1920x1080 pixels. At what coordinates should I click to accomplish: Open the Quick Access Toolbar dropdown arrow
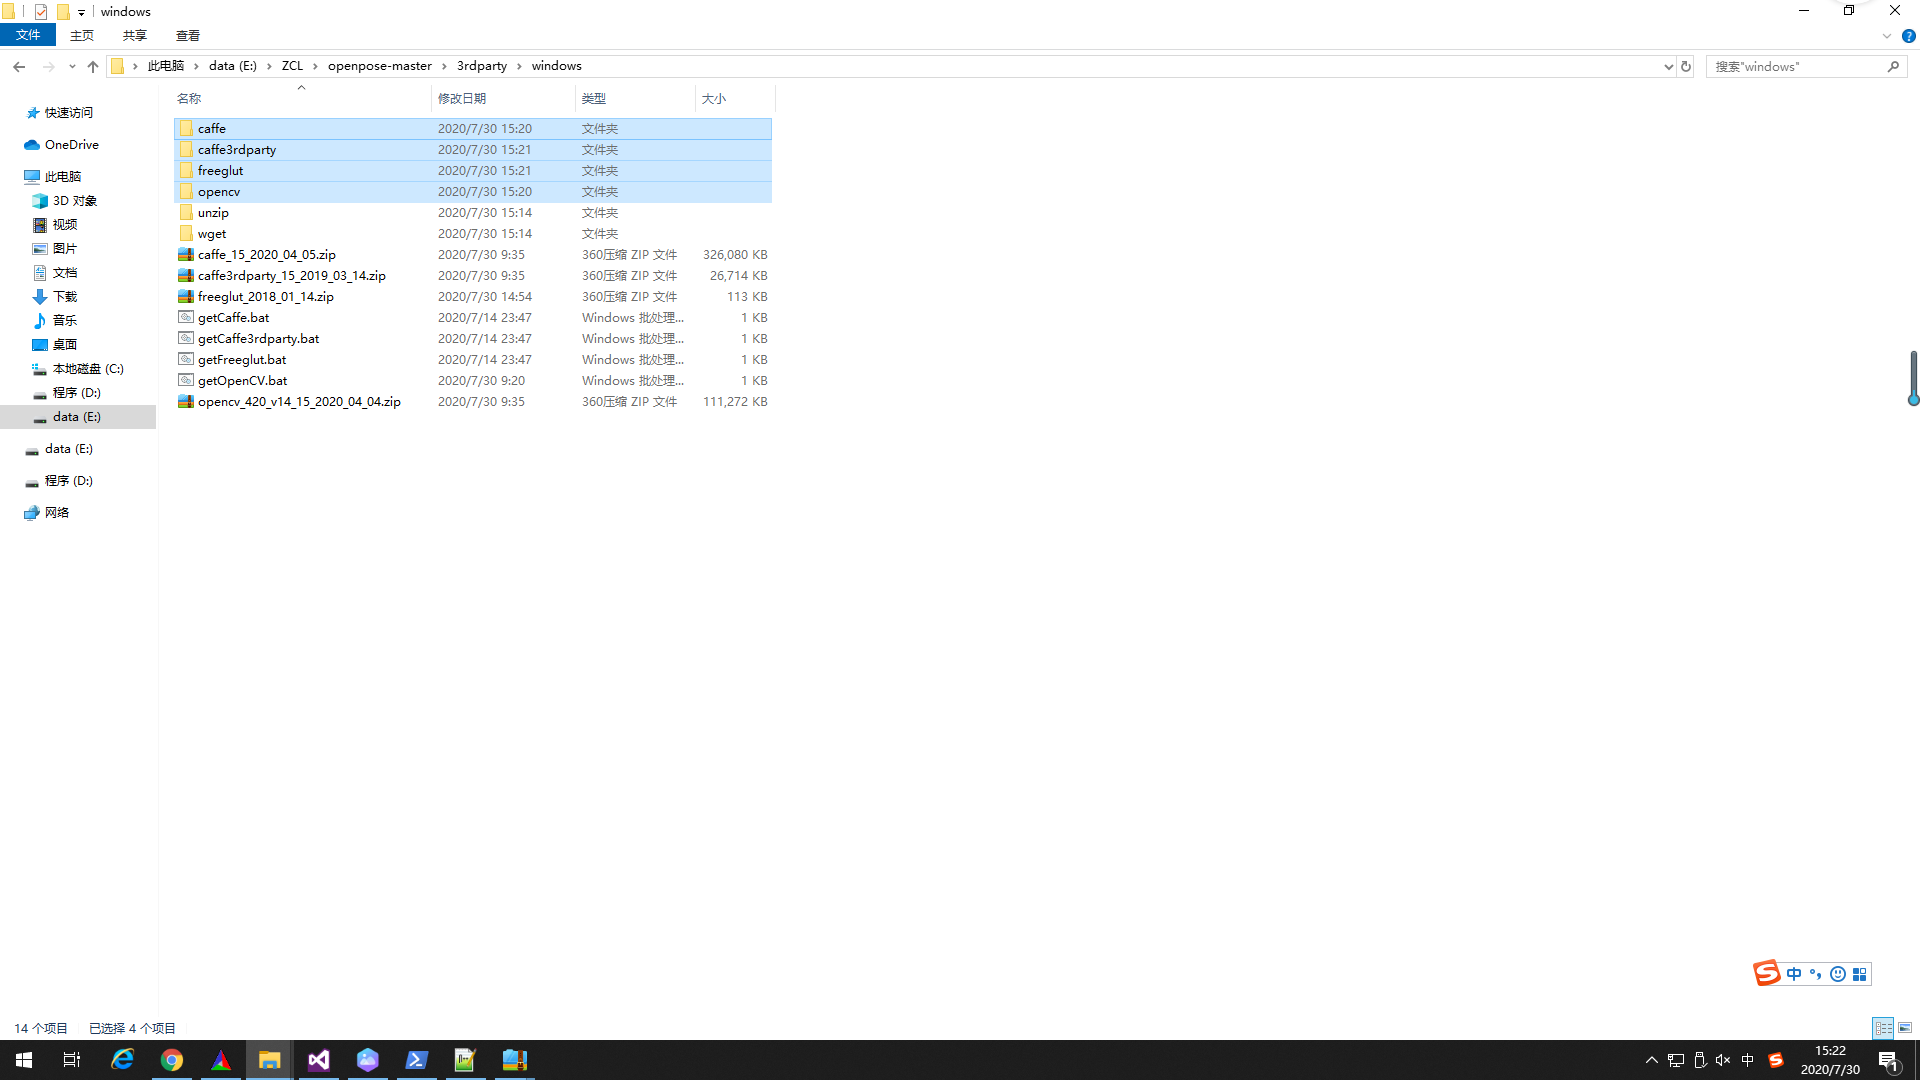point(81,11)
